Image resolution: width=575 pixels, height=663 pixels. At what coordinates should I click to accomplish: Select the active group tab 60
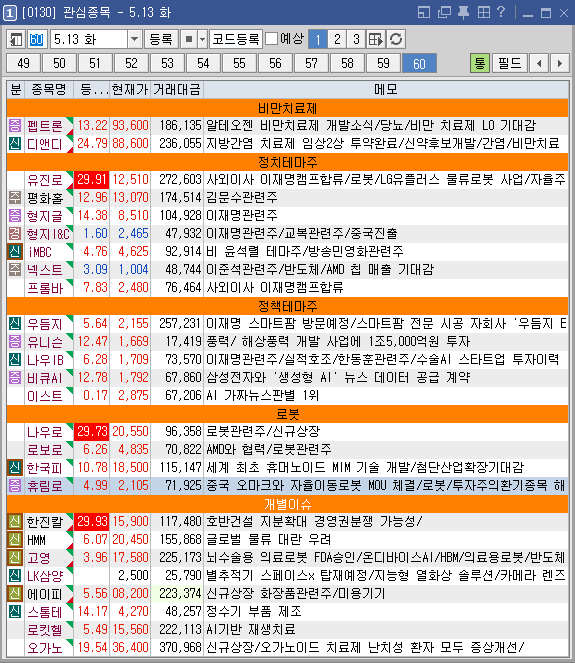tap(419, 63)
